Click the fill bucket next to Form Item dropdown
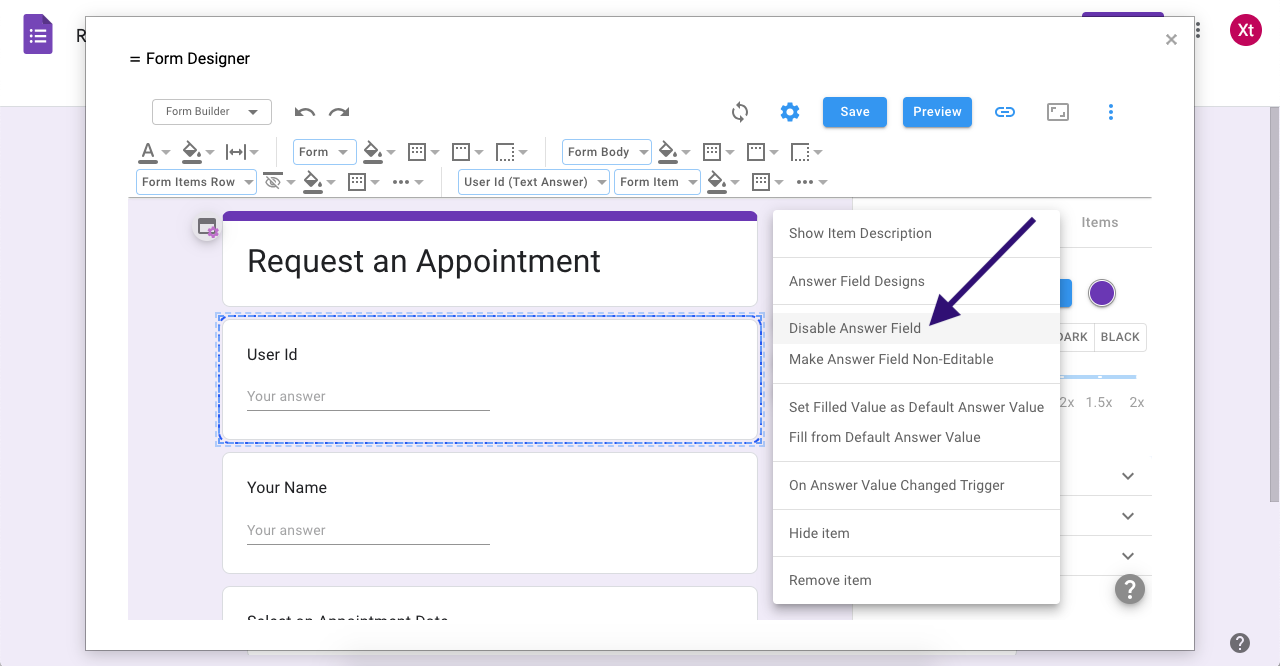 tap(716, 182)
